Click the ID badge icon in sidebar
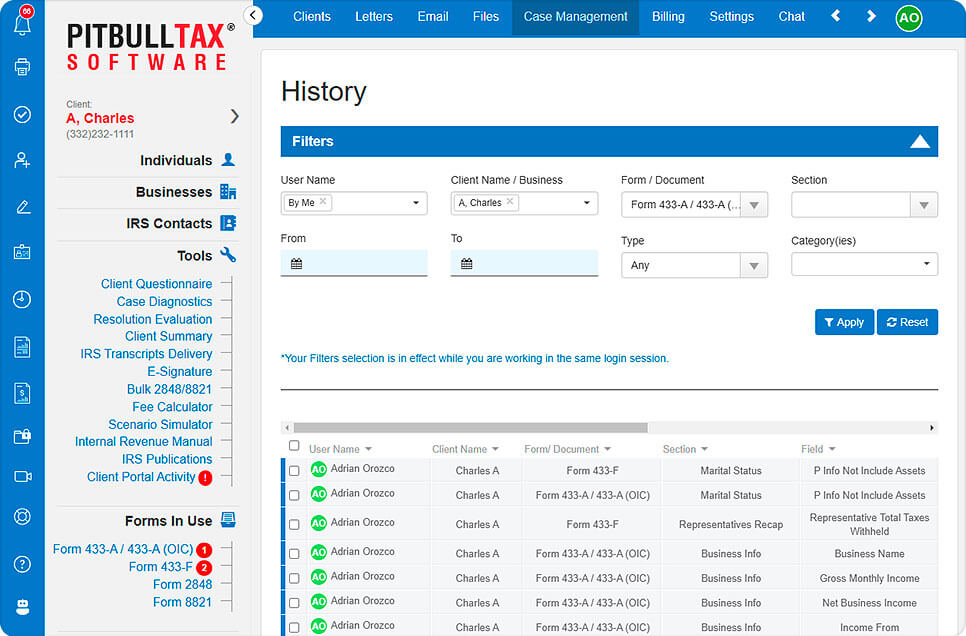This screenshot has width=966, height=636. point(22,252)
